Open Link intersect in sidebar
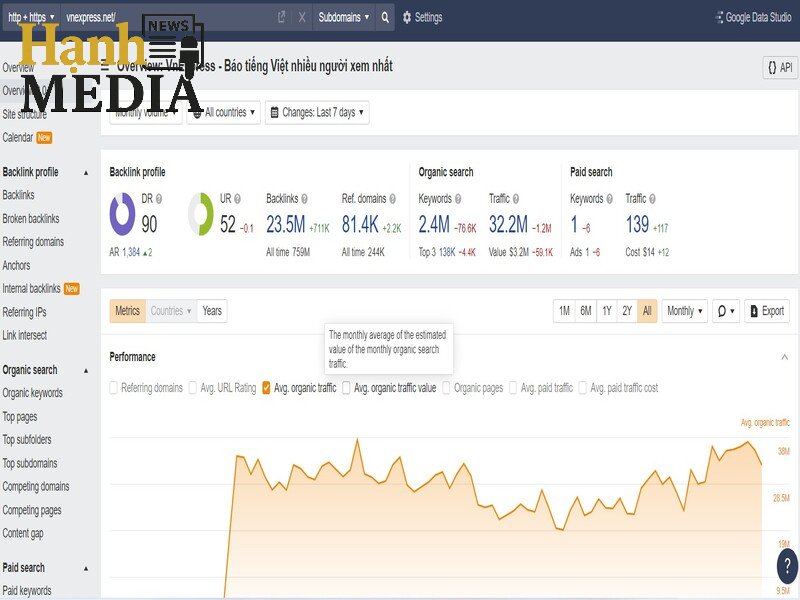This screenshot has height=600, width=800. tap(24, 335)
